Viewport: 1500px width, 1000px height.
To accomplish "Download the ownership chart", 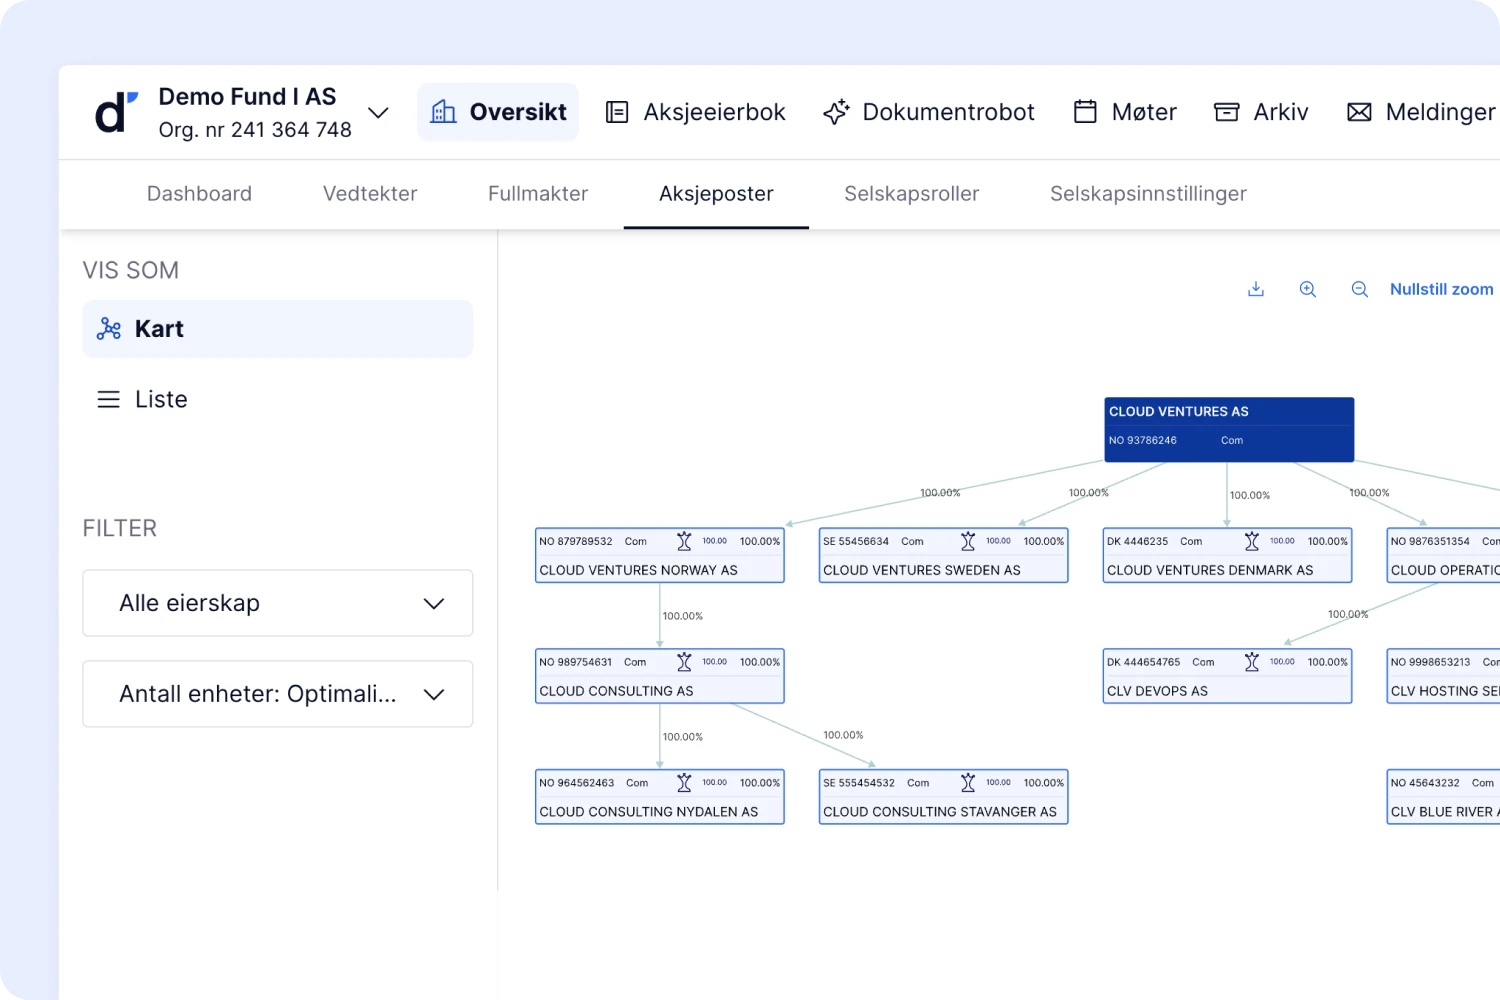I will click(x=1256, y=289).
